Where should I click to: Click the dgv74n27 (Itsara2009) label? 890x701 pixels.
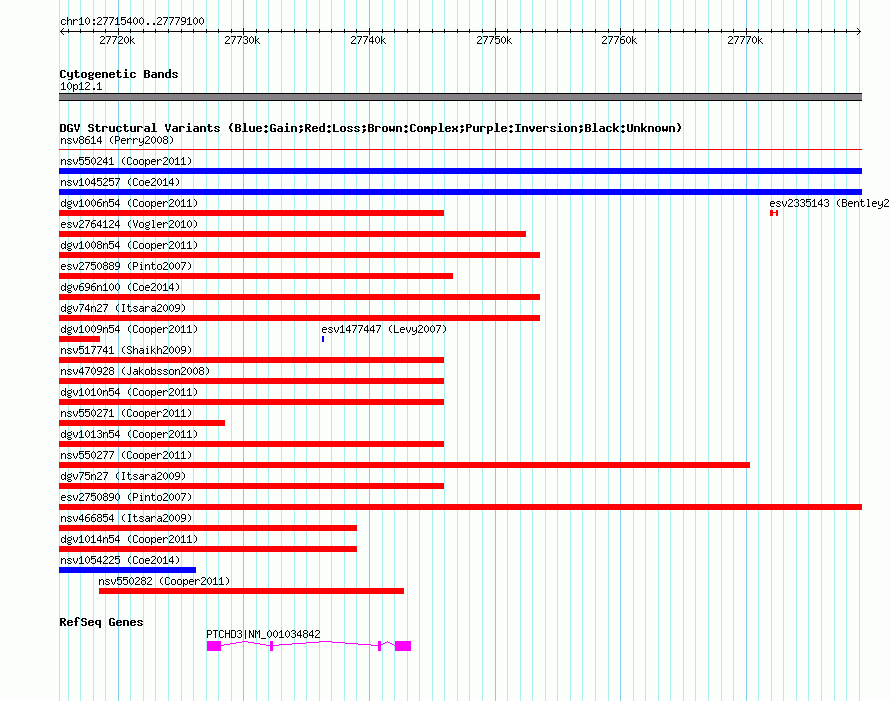click(x=123, y=308)
